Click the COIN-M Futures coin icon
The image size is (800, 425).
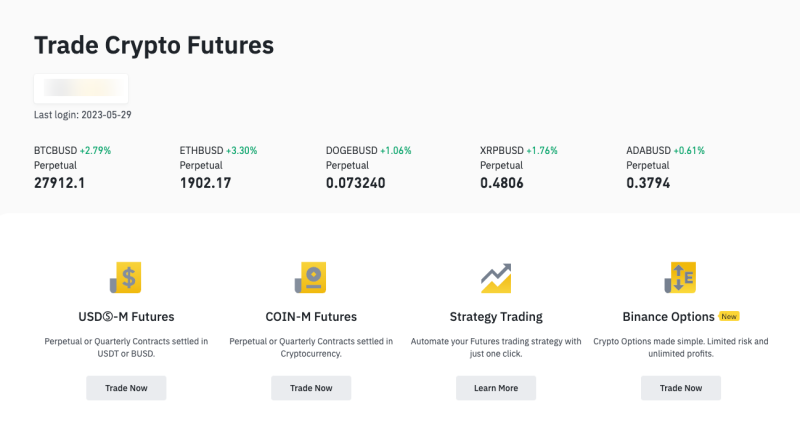(310, 278)
